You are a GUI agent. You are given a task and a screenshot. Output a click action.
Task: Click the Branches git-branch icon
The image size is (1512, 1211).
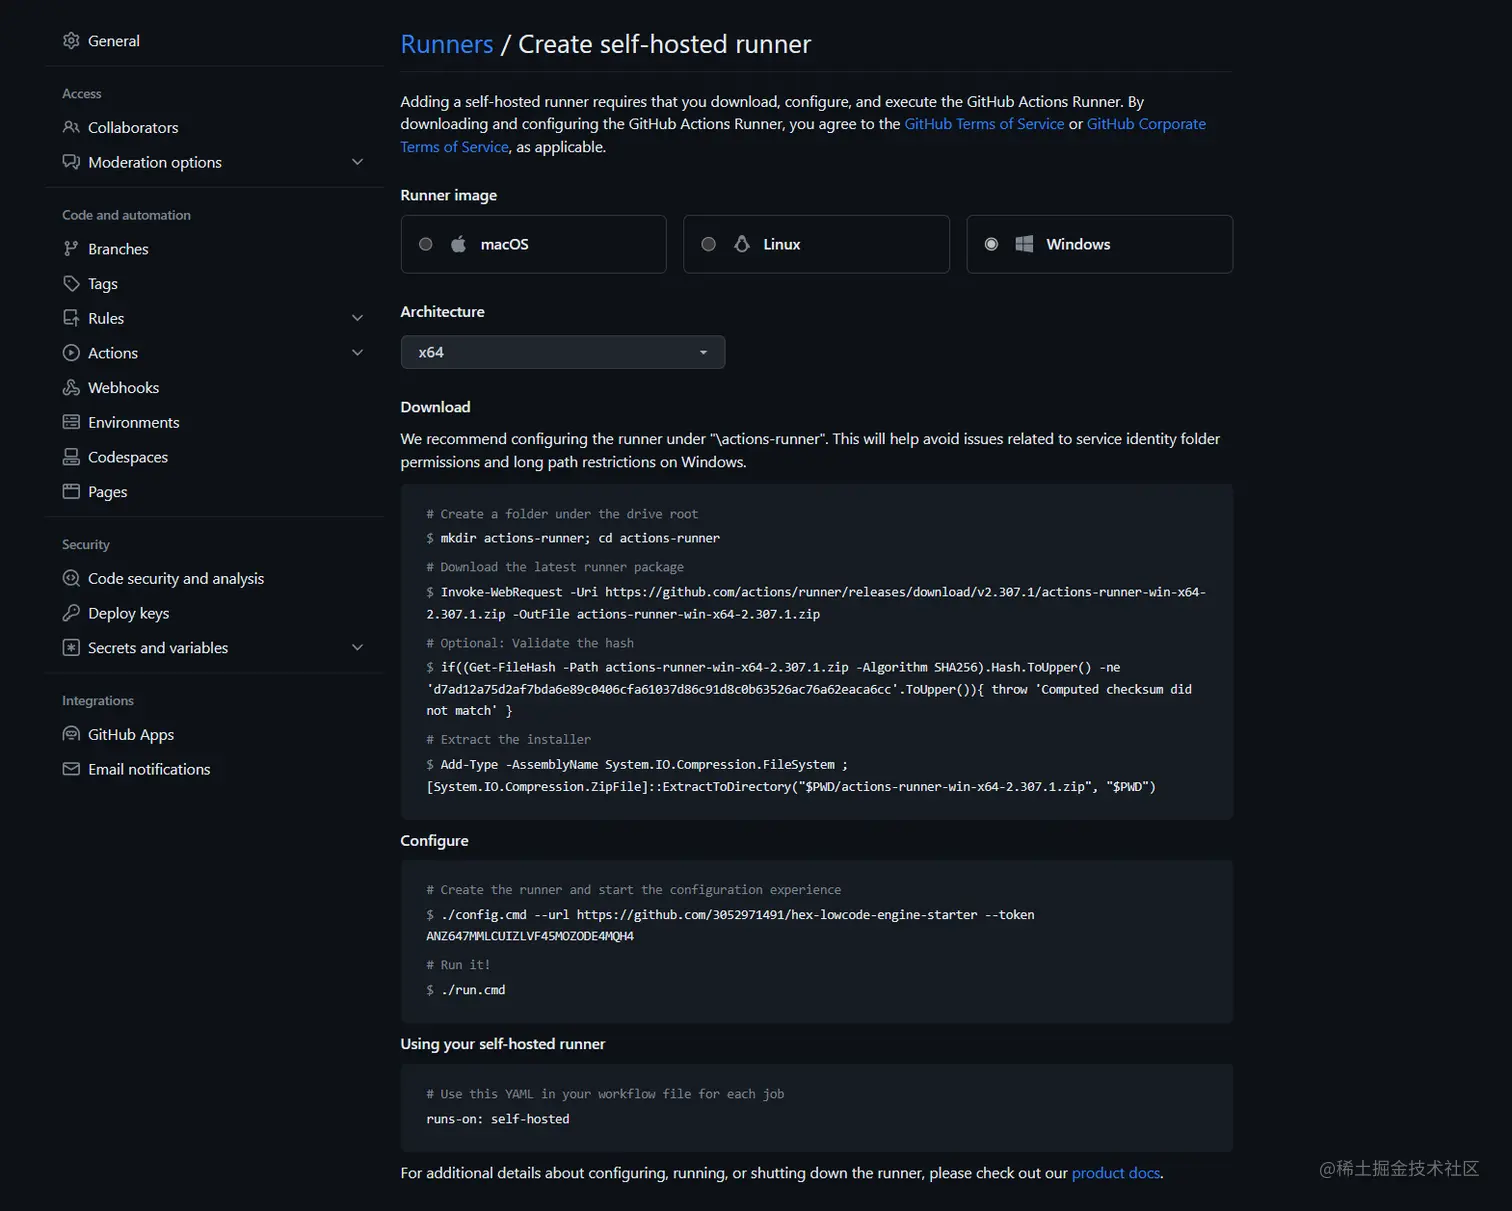point(71,249)
